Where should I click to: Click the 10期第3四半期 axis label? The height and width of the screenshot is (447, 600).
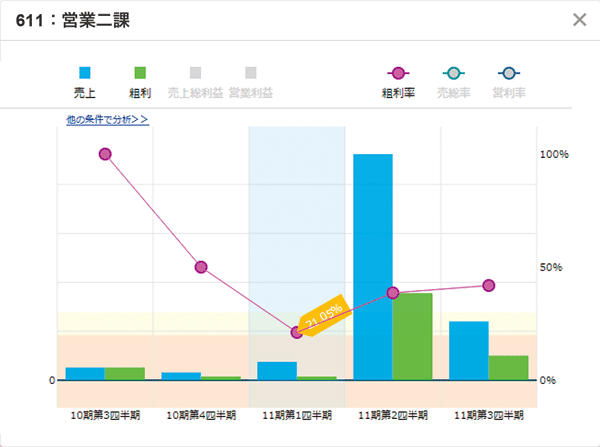pos(105,414)
